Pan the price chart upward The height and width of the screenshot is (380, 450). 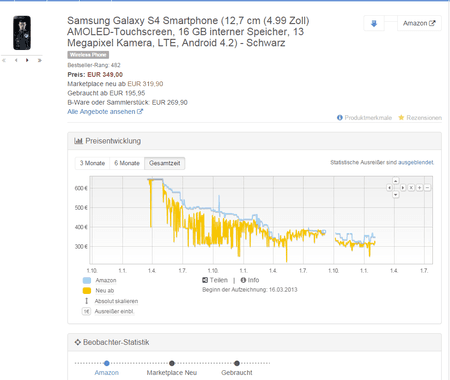[395, 181]
